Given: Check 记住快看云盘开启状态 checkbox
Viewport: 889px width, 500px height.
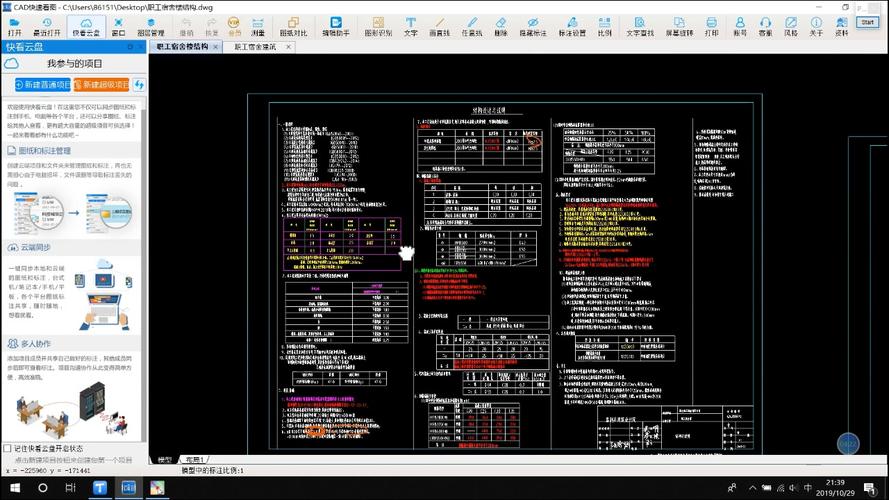Looking at the screenshot, I should 7,448.
